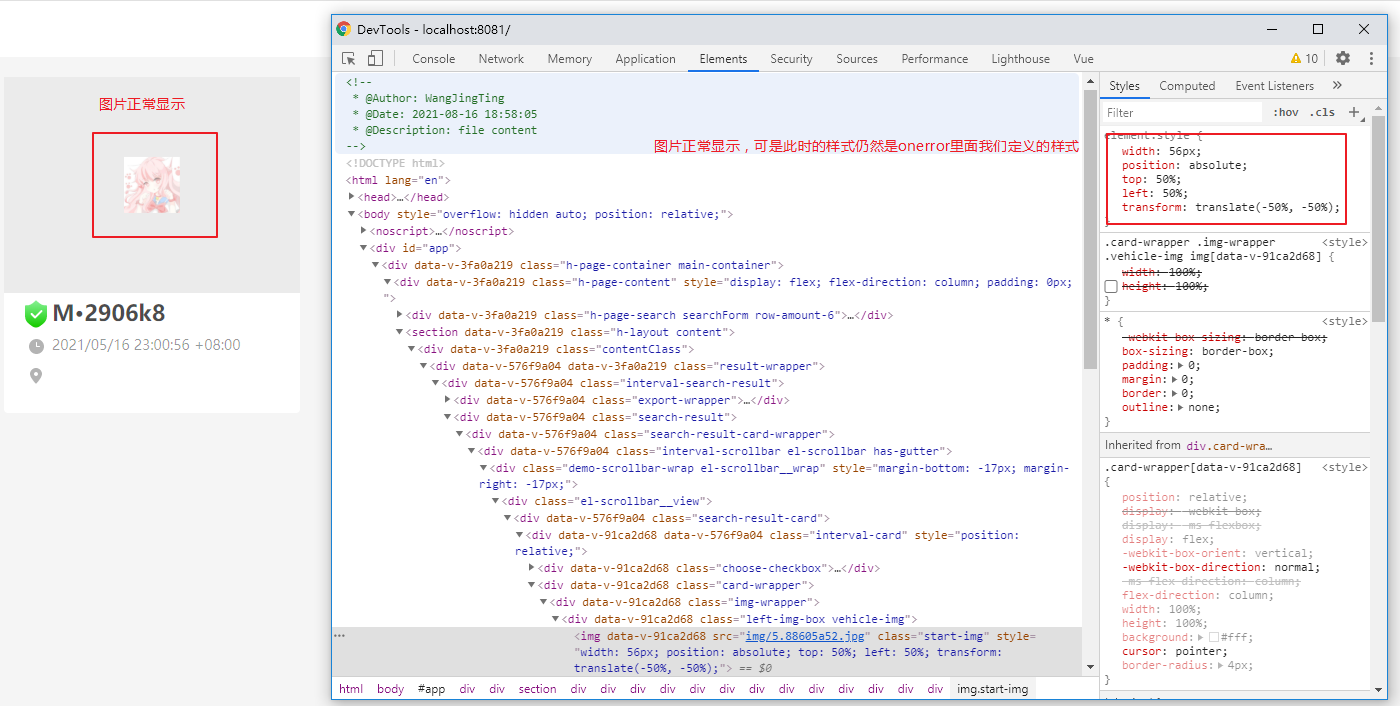Toggle .cls element classes panel
The image size is (1400, 706).
point(1323,113)
